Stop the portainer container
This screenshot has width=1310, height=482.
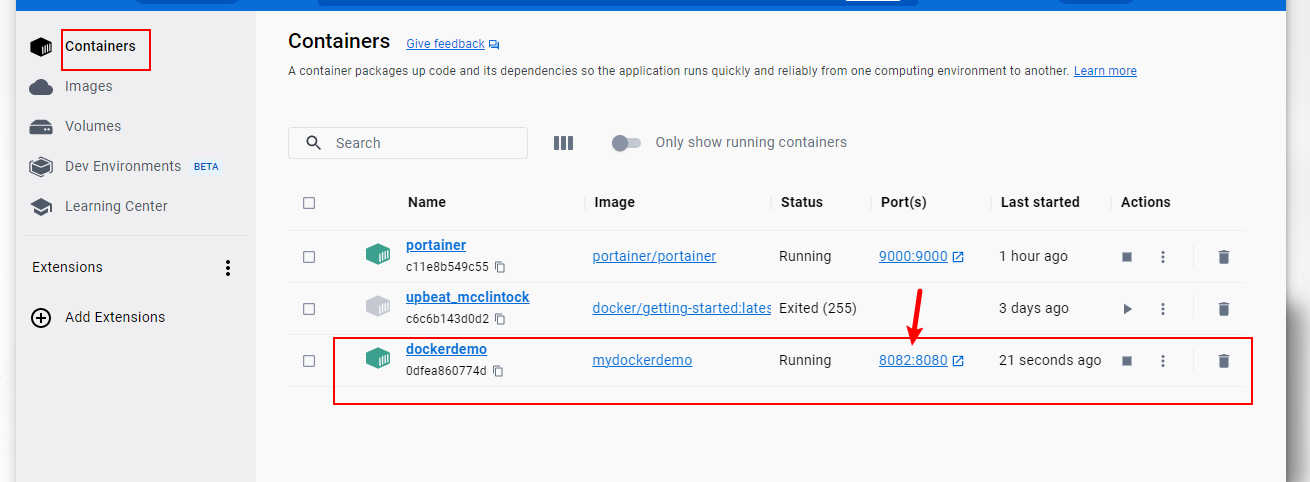click(x=1127, y=257)
